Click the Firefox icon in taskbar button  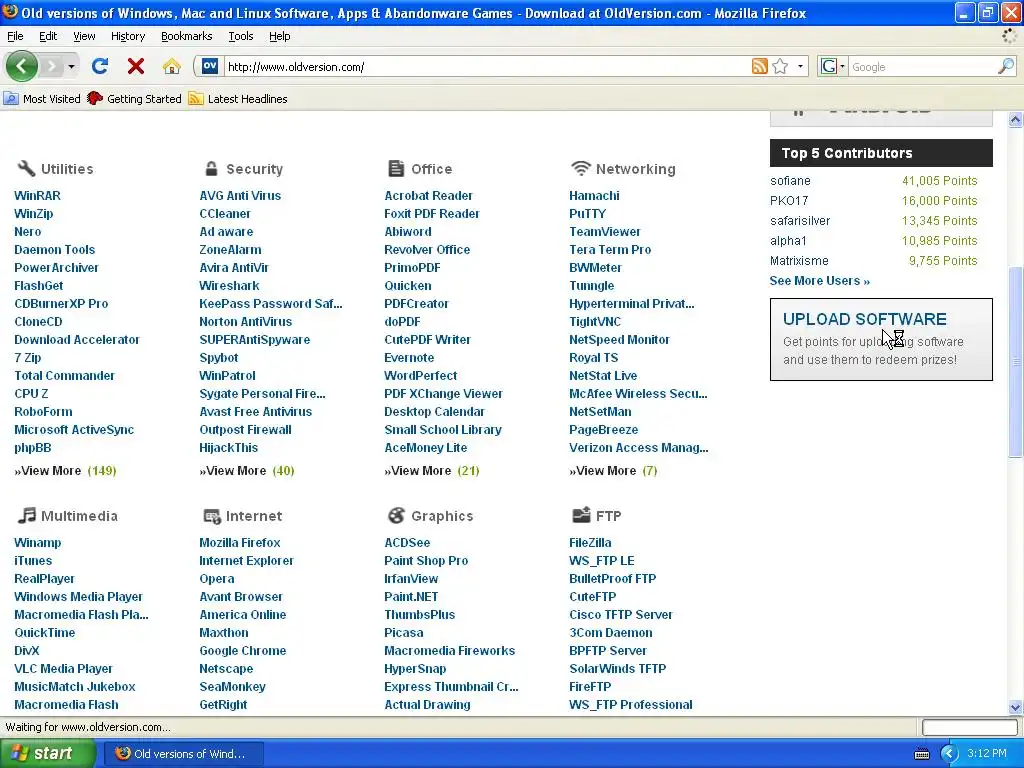[123, 753]
